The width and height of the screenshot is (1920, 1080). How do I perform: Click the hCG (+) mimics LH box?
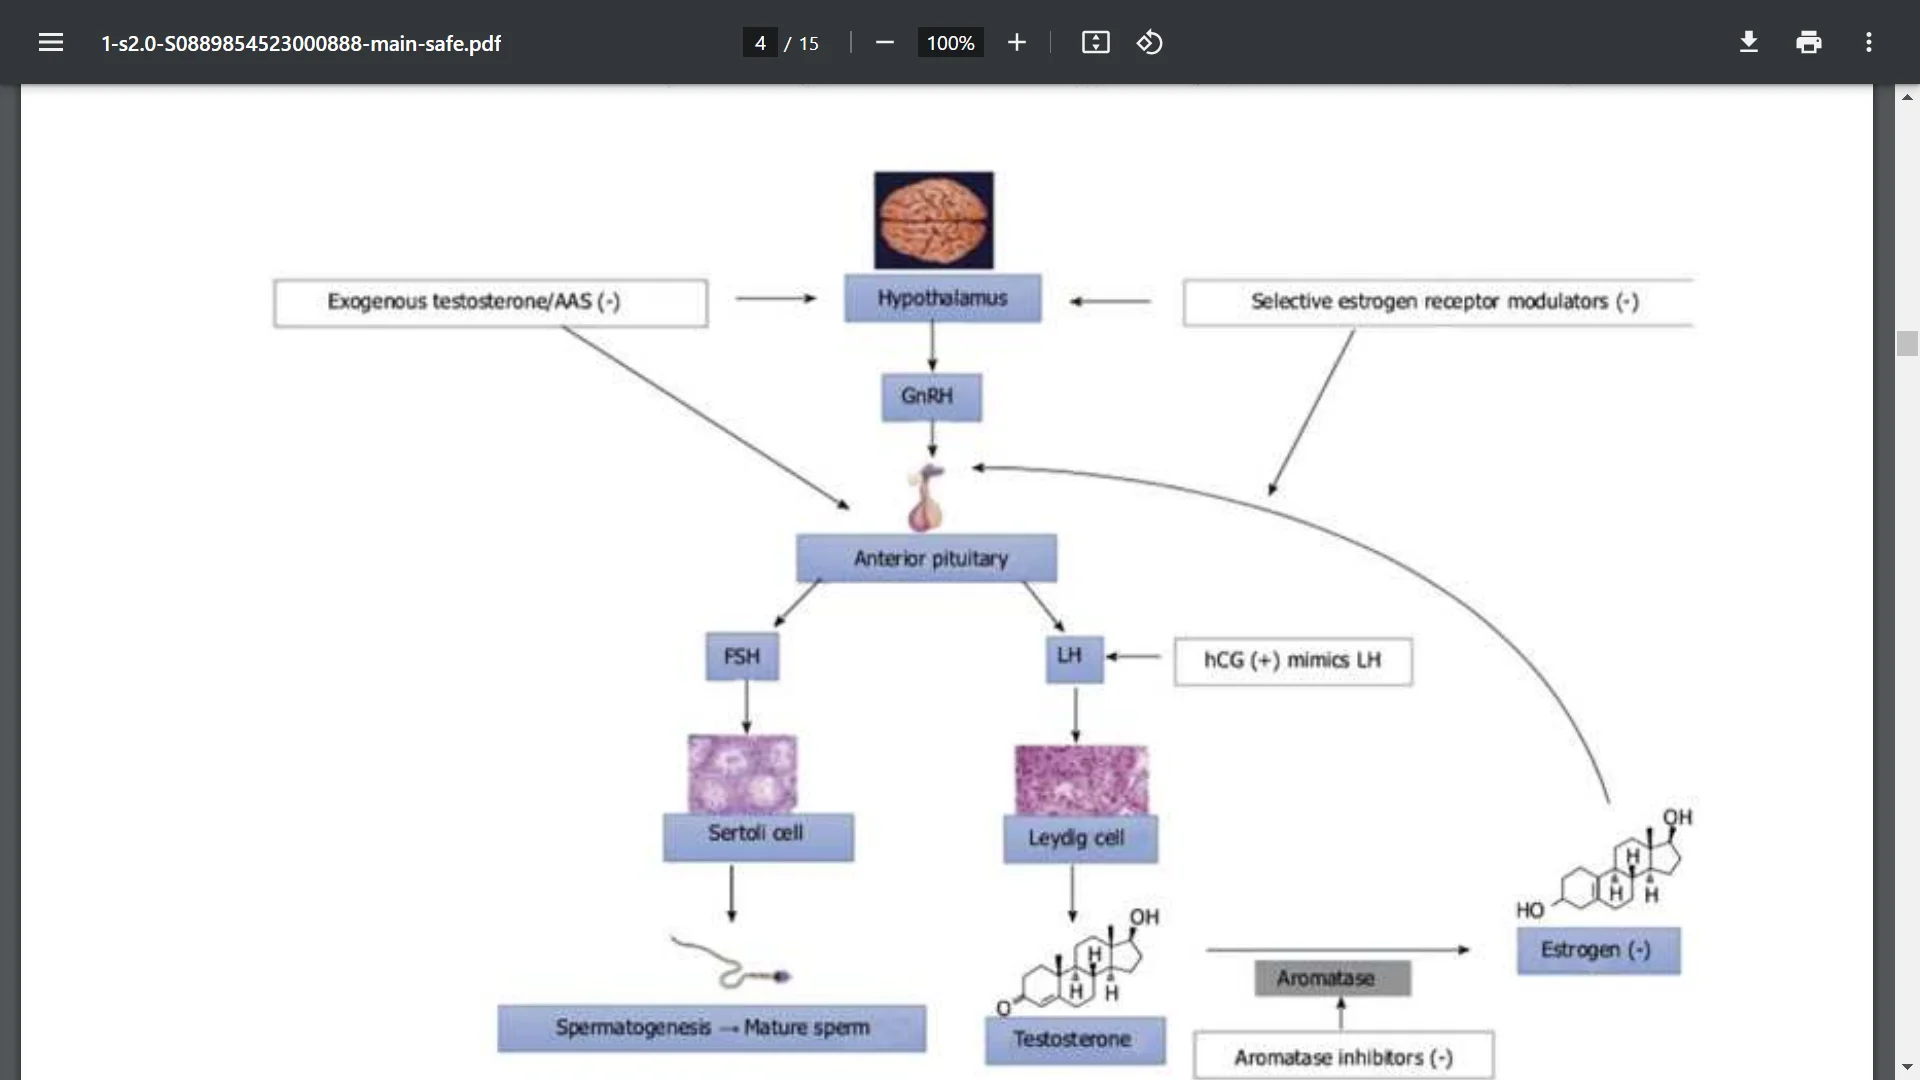pos(1293,661)
